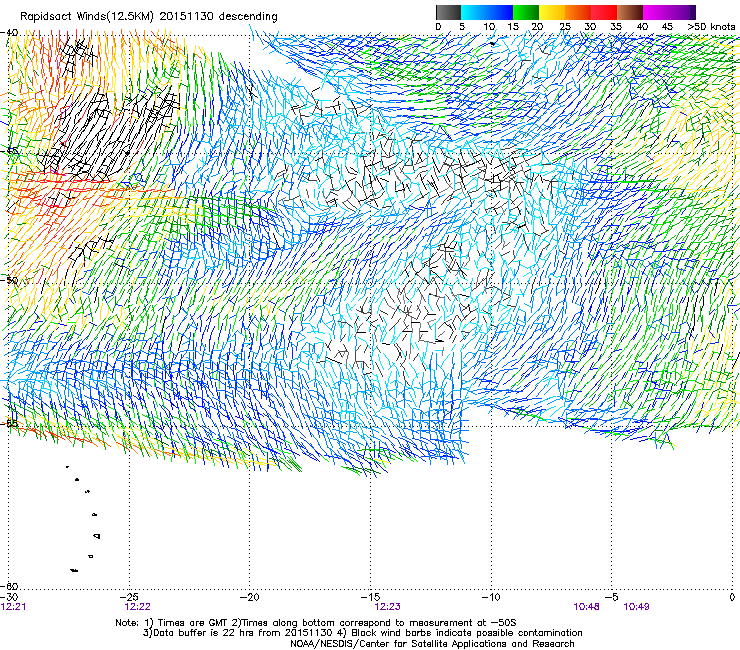740x650 pixels.
Task: Click the '-30' longitude axis label
Action: pyautogui.click(x=9, y=597)
